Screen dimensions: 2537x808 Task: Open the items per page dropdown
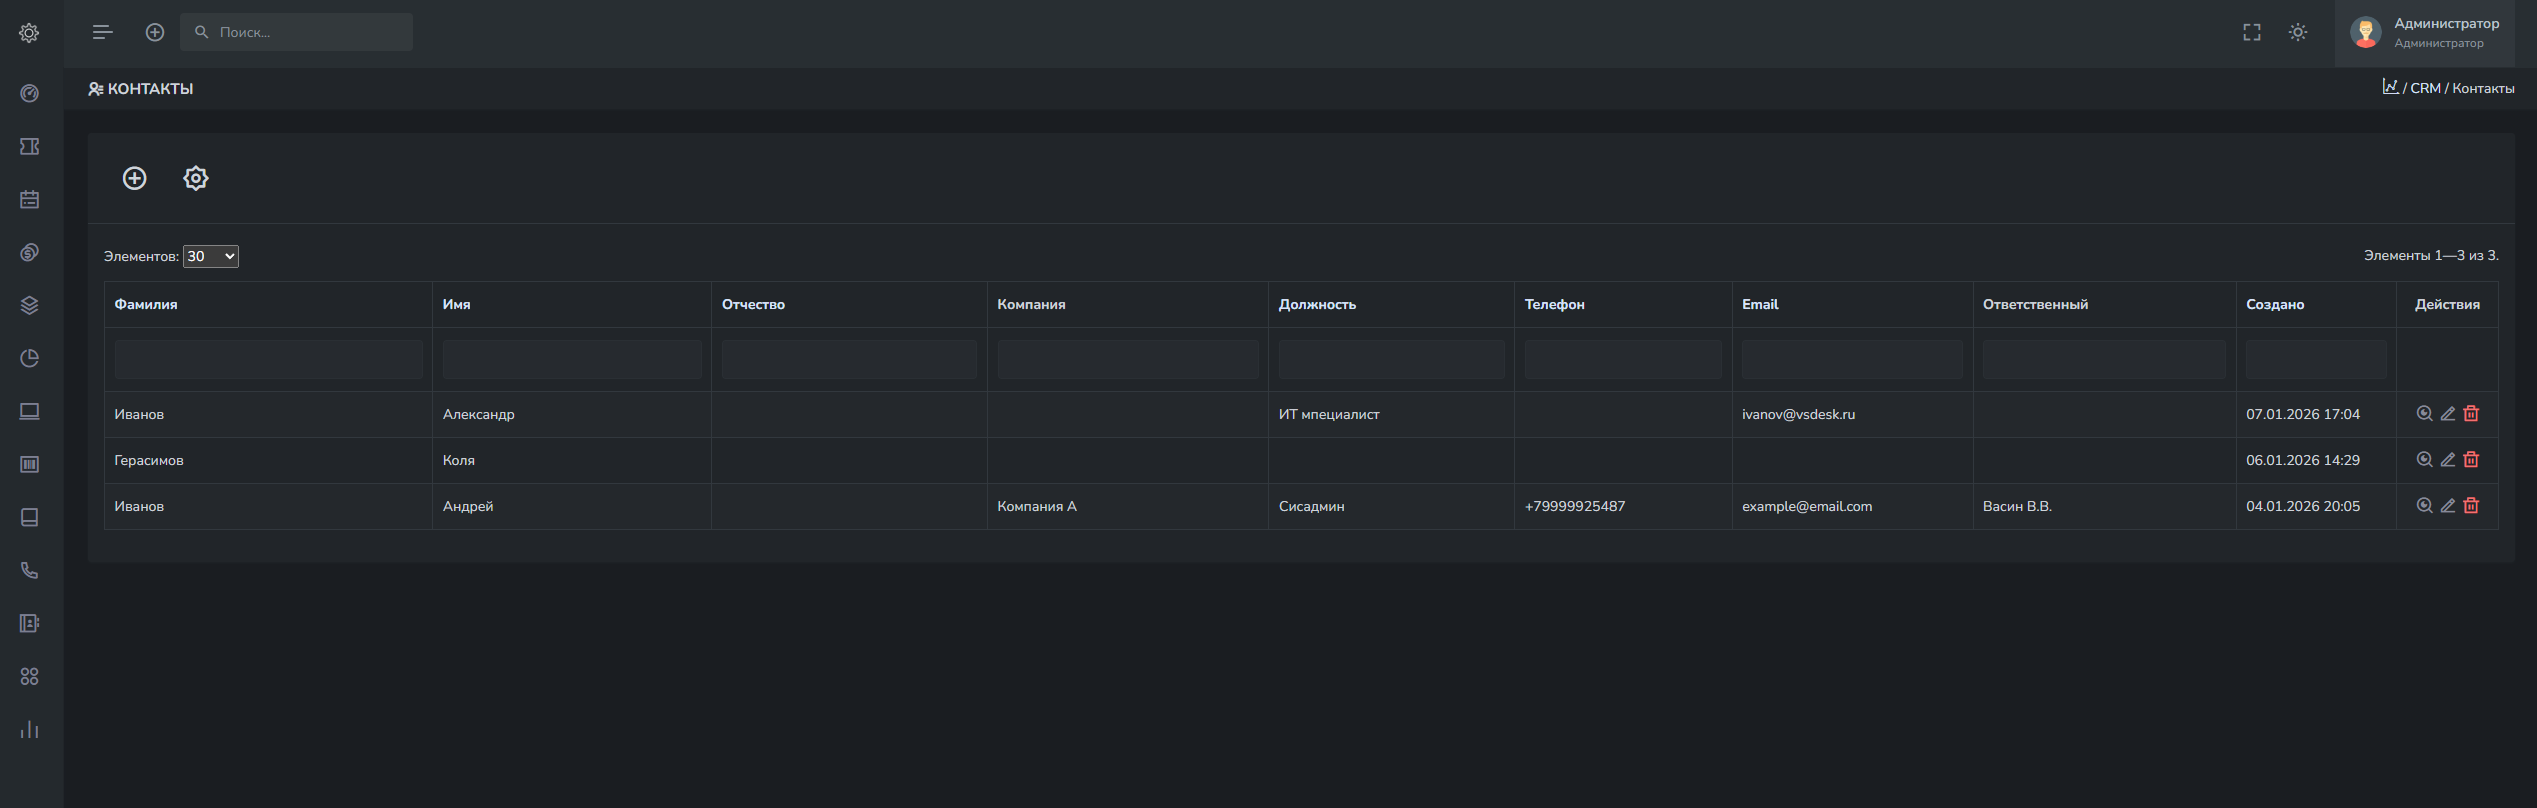[211, 257]
